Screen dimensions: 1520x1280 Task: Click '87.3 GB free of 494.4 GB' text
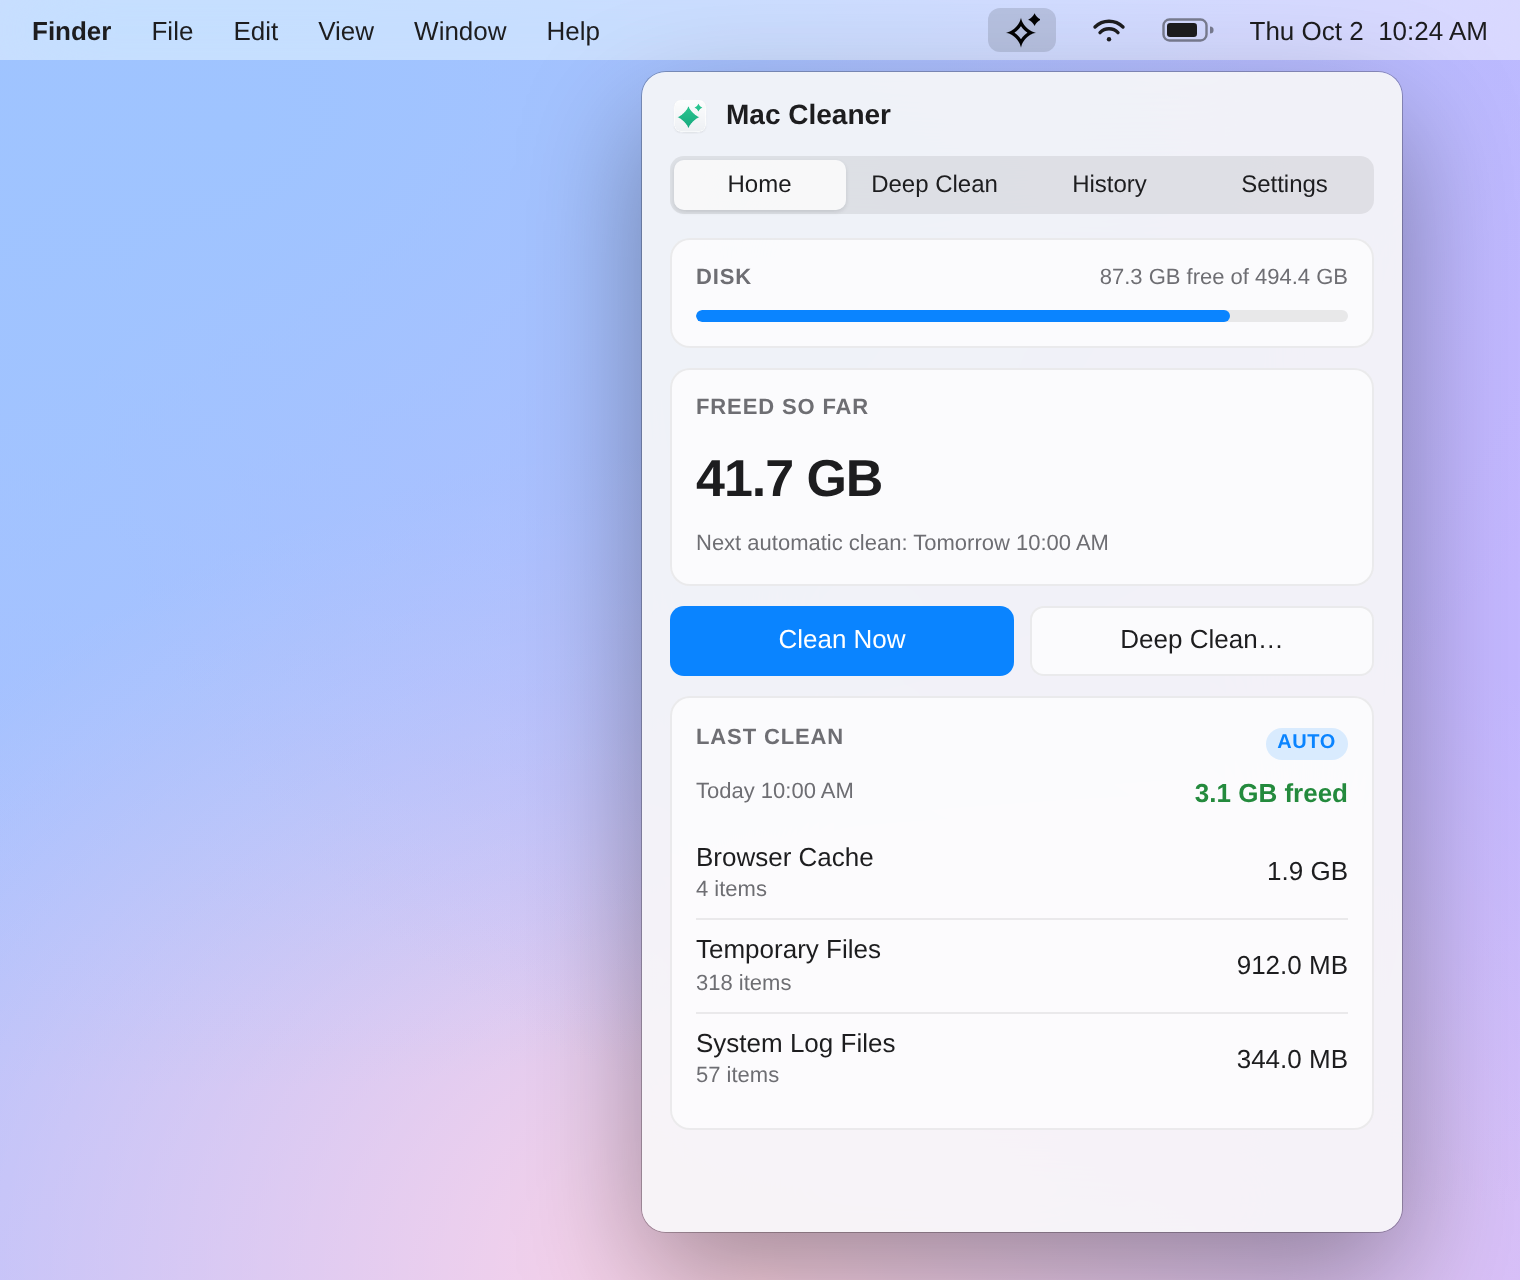(x=1224, y=277)
